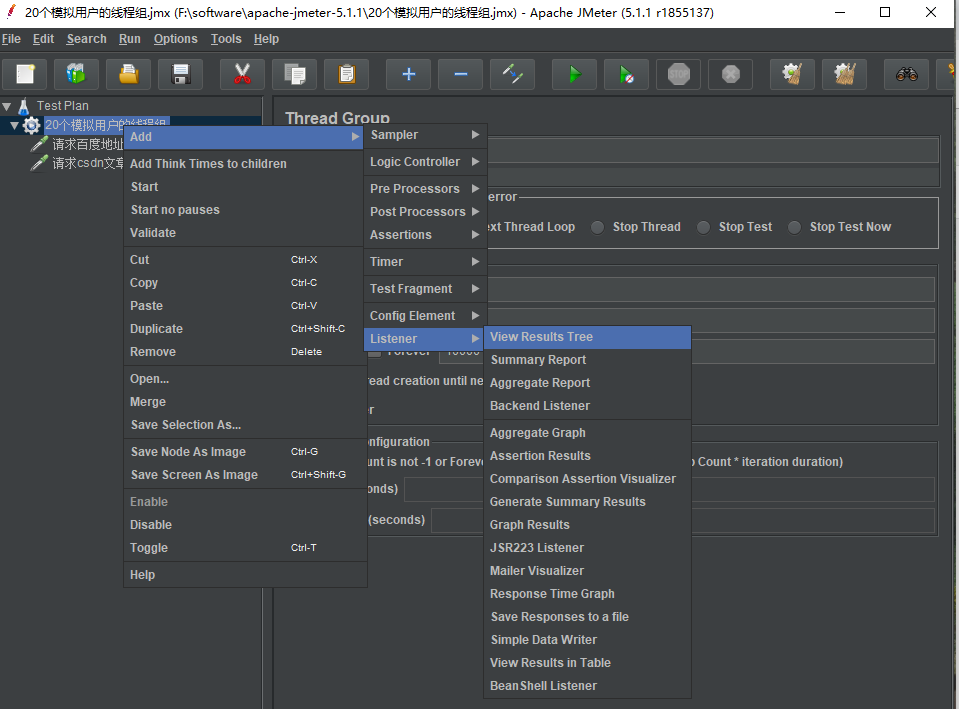The width and height of the screenshot is (959, 709).
Task: Click the Open file folder icon
Action: [x=128, y=75]
